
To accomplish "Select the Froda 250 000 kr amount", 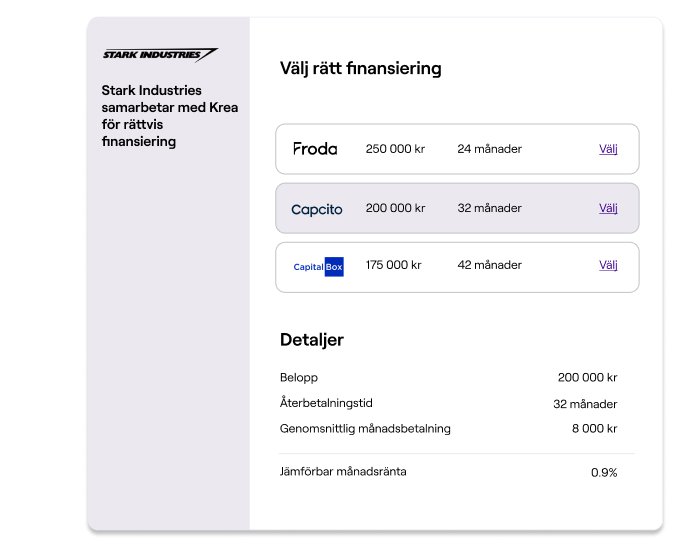I will click(395, 149).
